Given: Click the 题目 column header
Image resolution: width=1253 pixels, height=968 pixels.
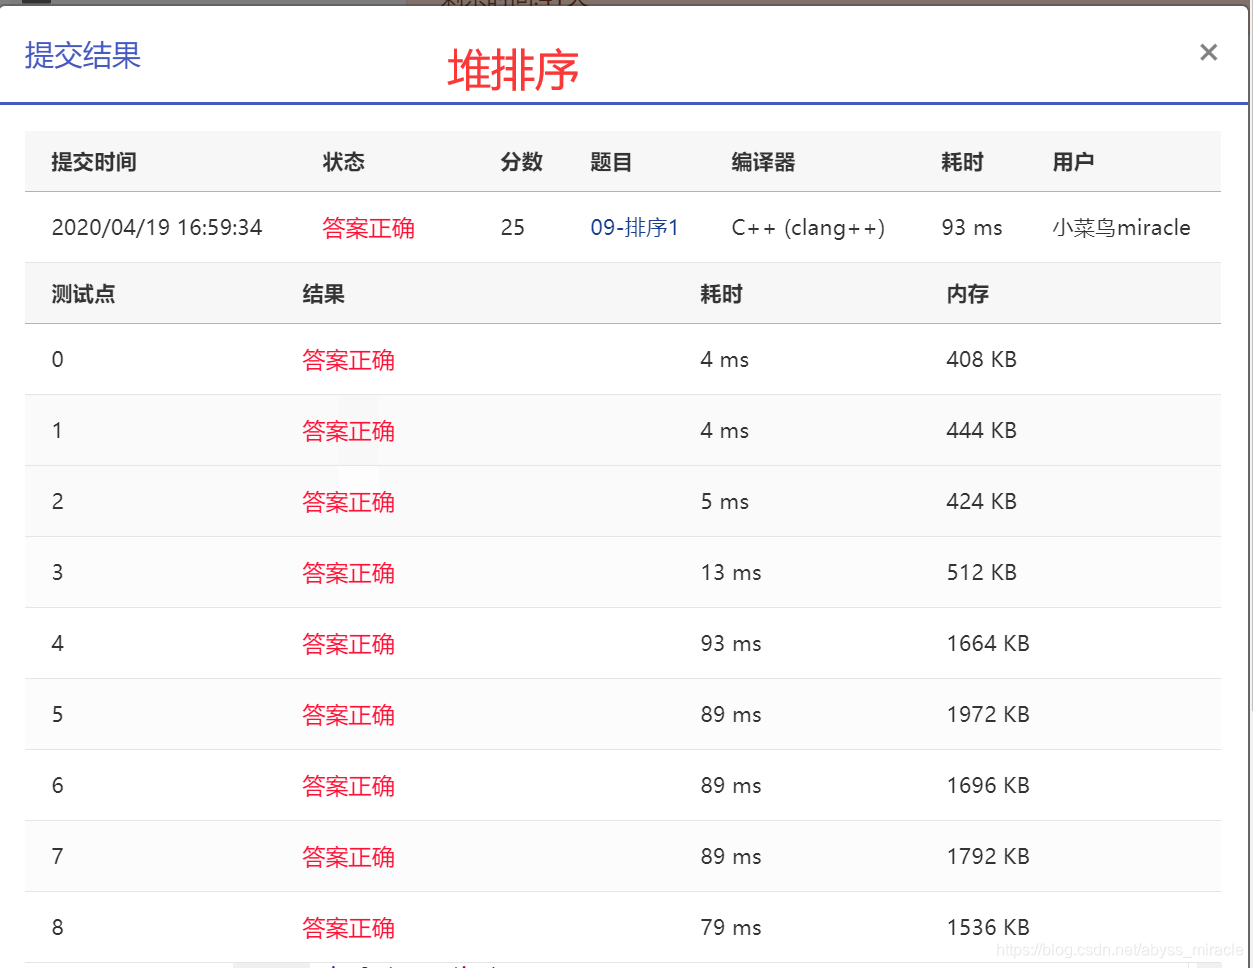Looking at the screenshot, I should click(611, 162).
